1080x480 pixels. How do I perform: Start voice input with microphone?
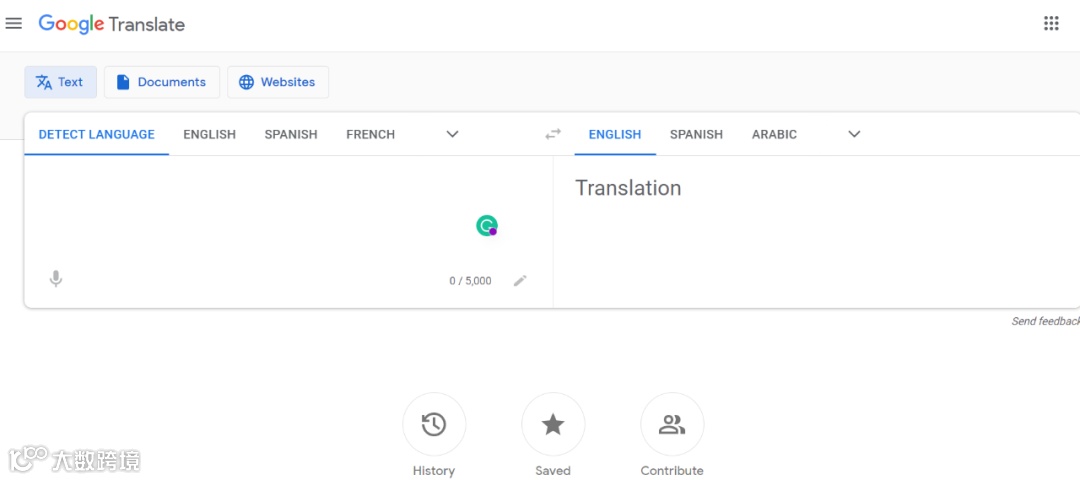[x=56, y=279]
